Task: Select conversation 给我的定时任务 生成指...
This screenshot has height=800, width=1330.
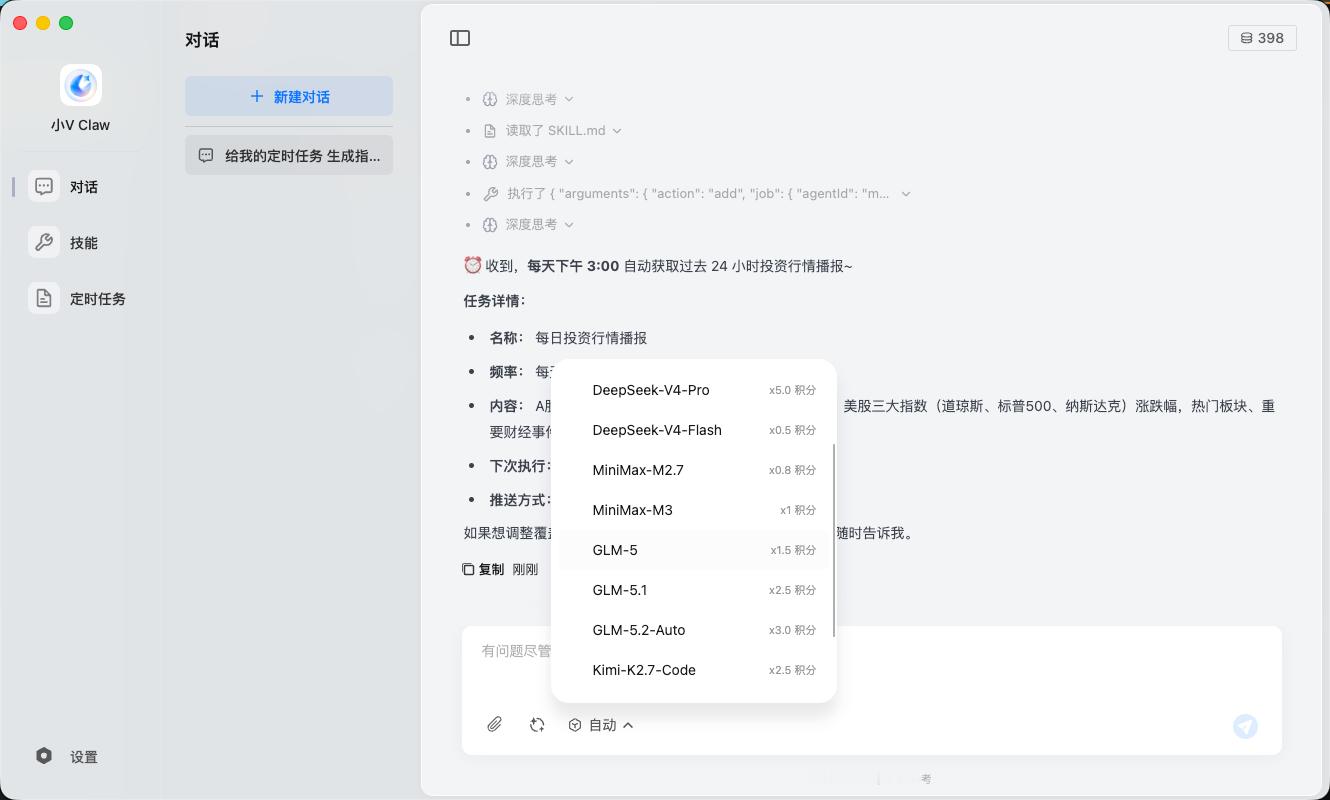Action: click(289, 155)
